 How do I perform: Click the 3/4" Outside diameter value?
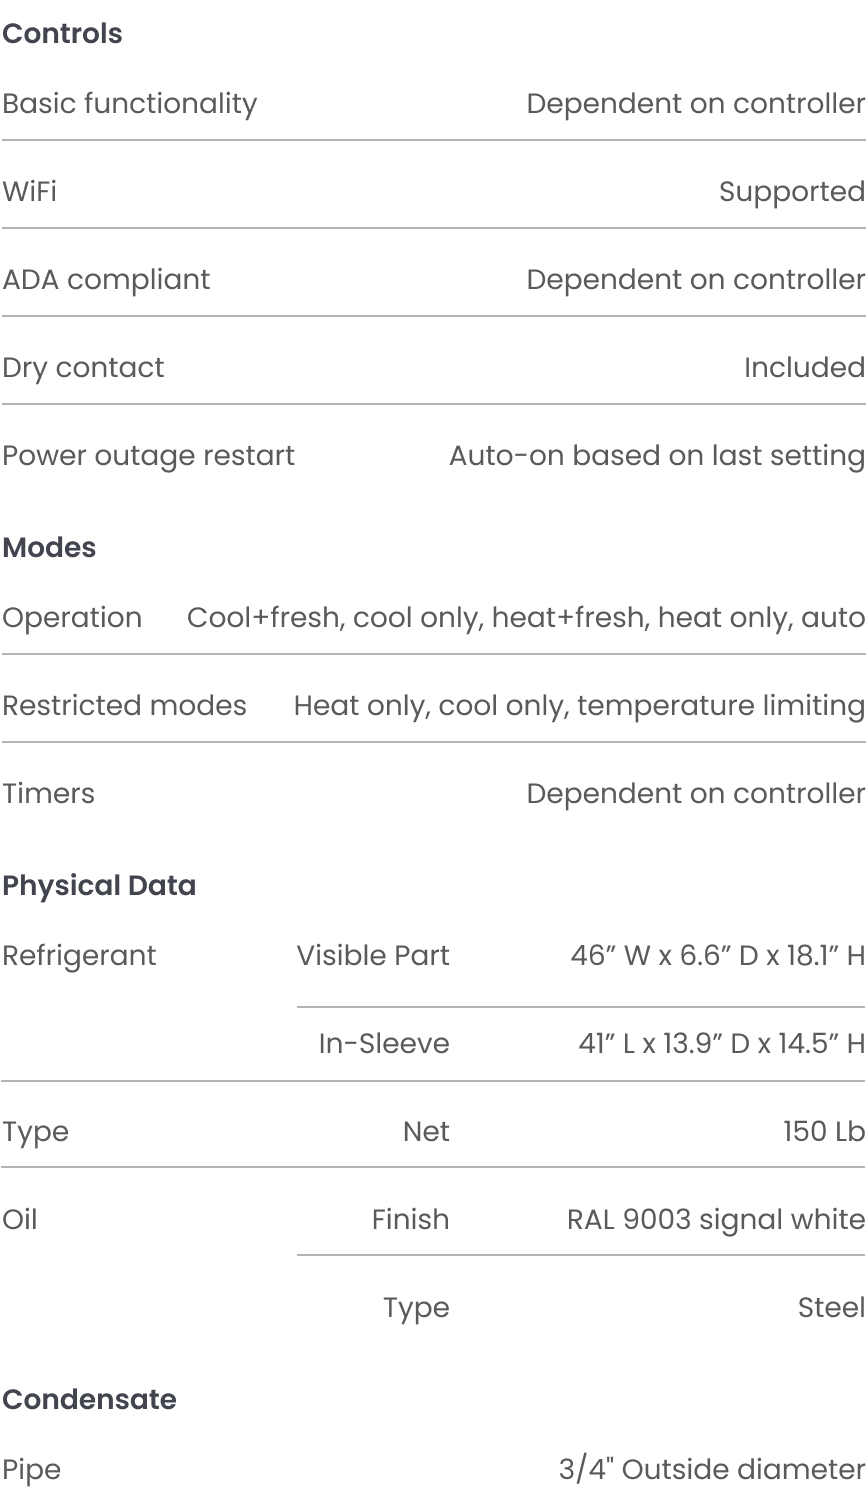[712, 1470]
